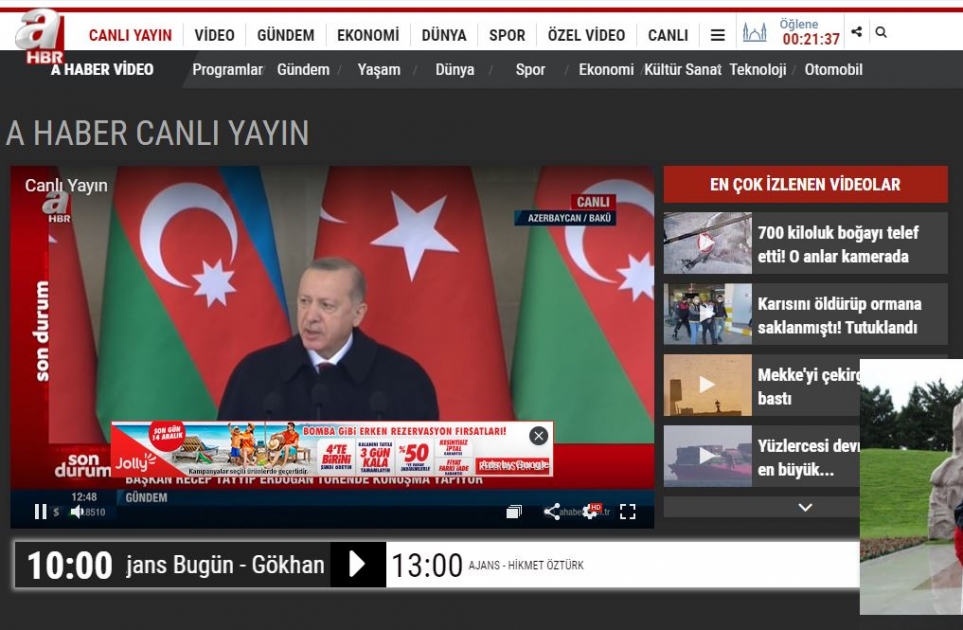
Task: Go to Programlar video section
Action: 227,69
